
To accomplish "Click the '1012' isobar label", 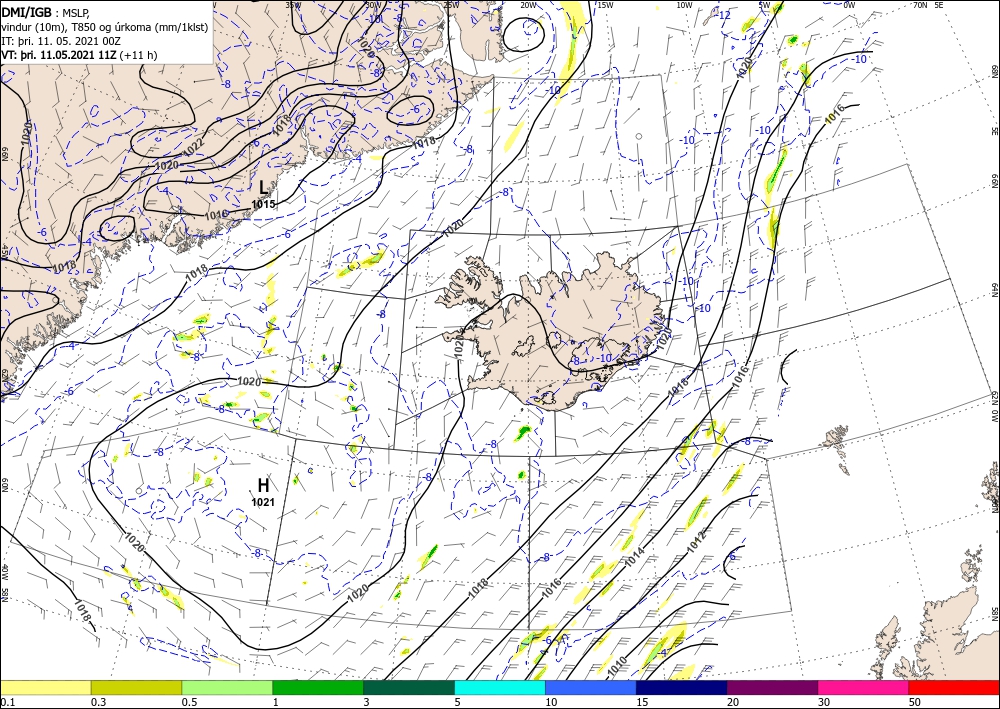I will click(x=696, y=541).
